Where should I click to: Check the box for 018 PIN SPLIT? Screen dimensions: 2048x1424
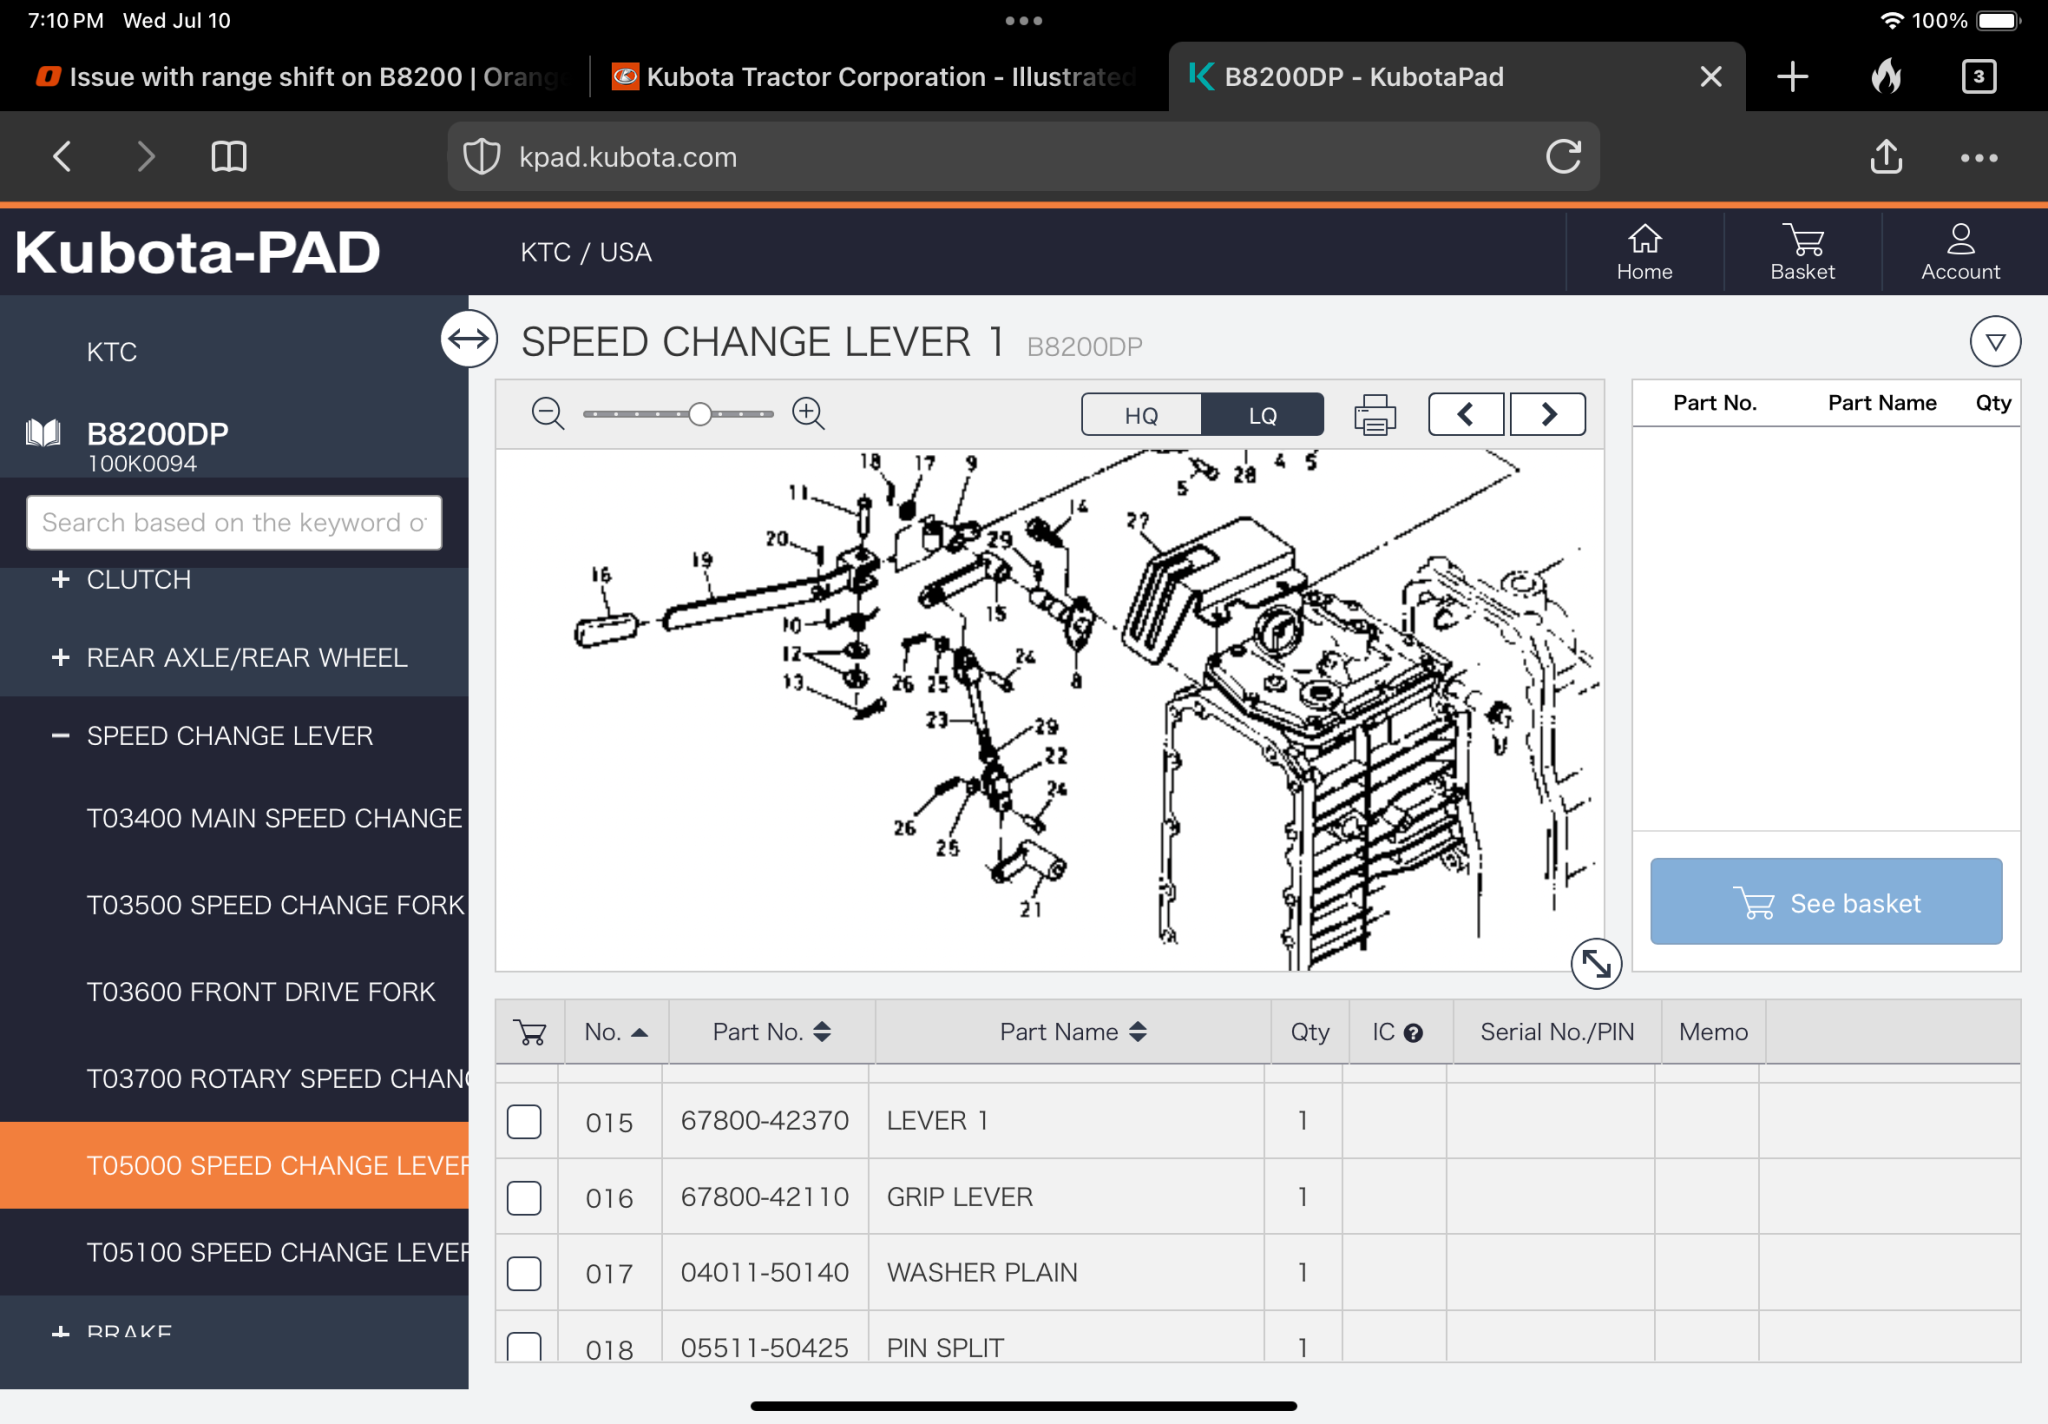pyautogui.click(x=524, y=1347)
